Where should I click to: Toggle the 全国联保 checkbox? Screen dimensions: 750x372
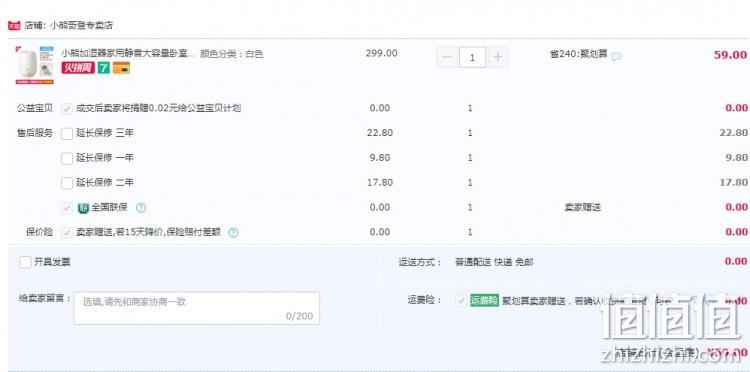67,208
